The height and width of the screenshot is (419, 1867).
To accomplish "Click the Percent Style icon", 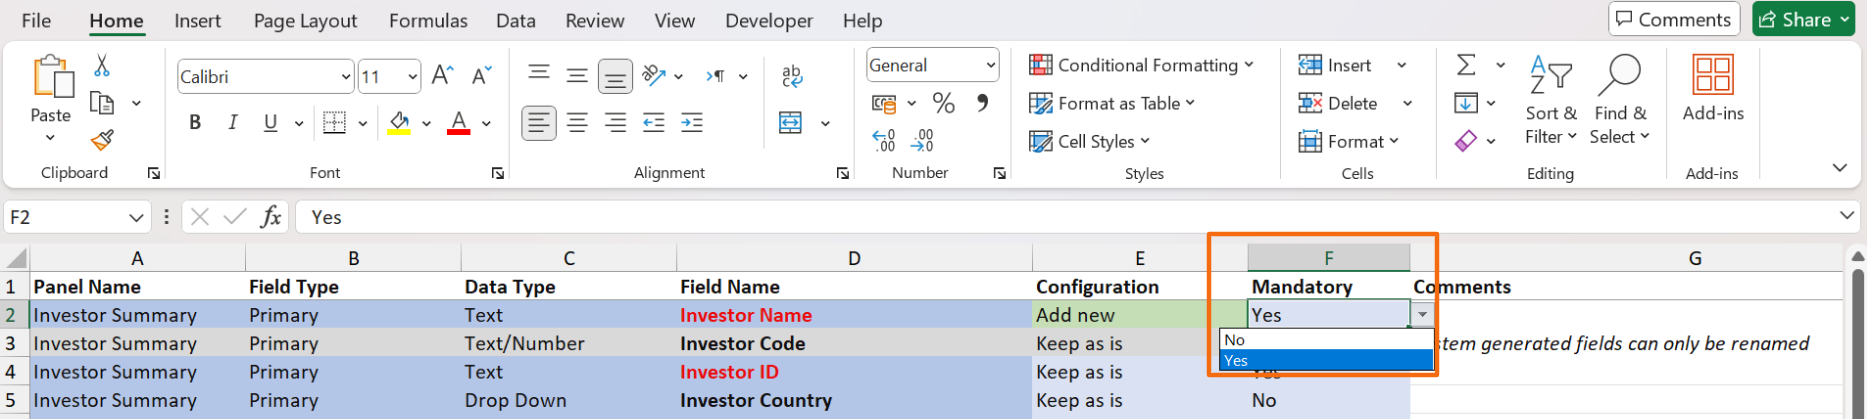I will [x=943, y=103].
